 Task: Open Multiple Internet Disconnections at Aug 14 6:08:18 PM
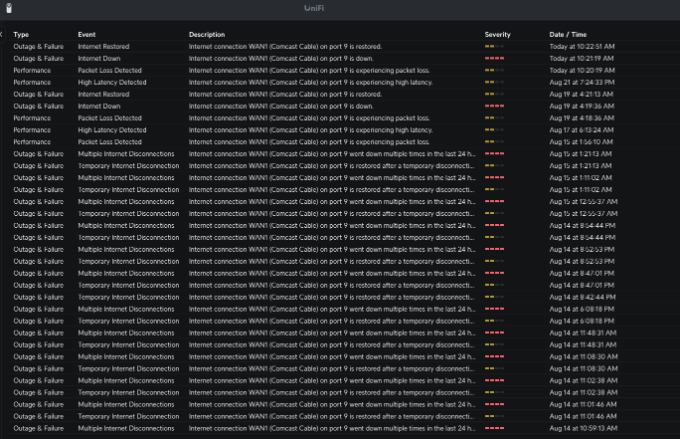click(x=126, y=309)
